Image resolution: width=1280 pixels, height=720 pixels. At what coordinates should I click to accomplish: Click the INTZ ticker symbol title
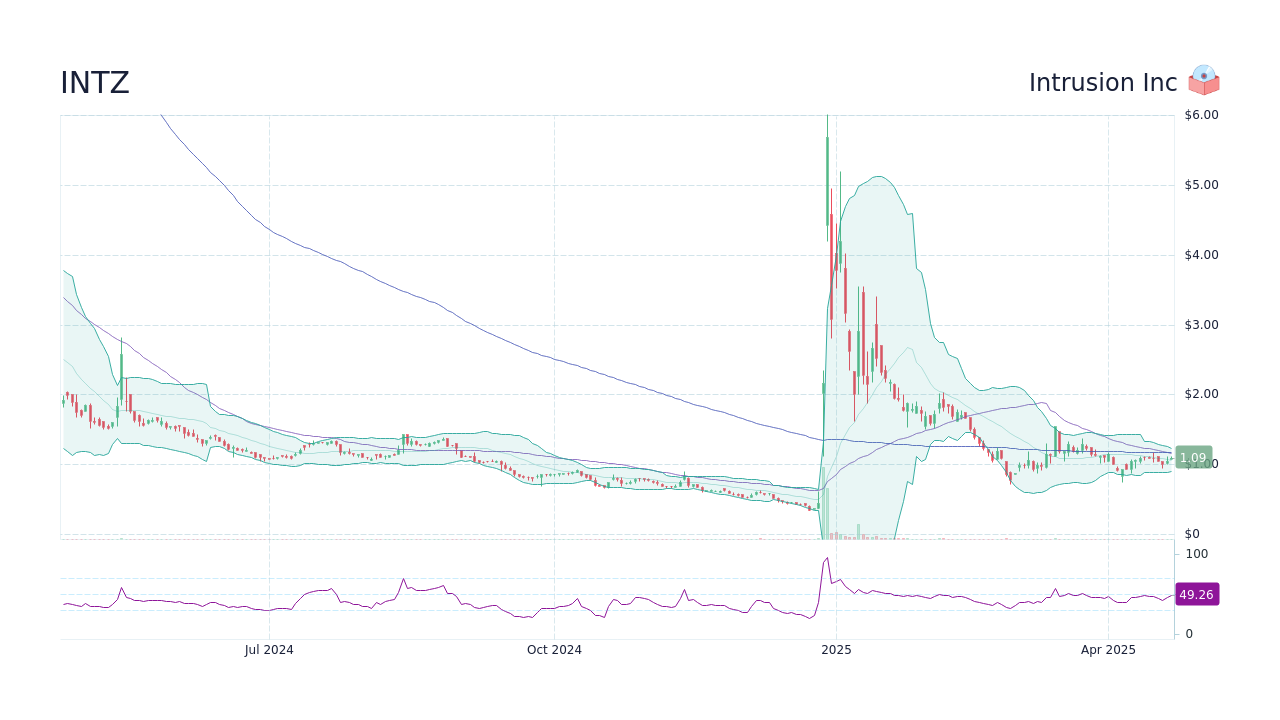95,83
